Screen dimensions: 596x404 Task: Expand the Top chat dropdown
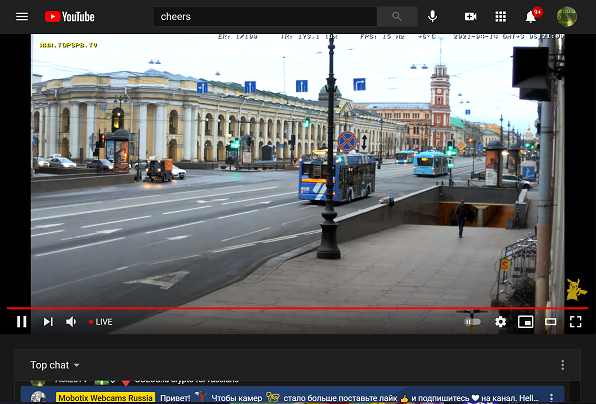click(55, 365)
